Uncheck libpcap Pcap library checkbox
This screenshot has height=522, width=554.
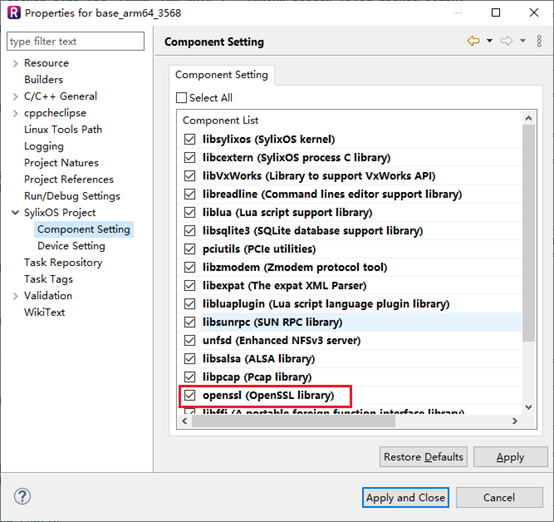coord(190,377)
